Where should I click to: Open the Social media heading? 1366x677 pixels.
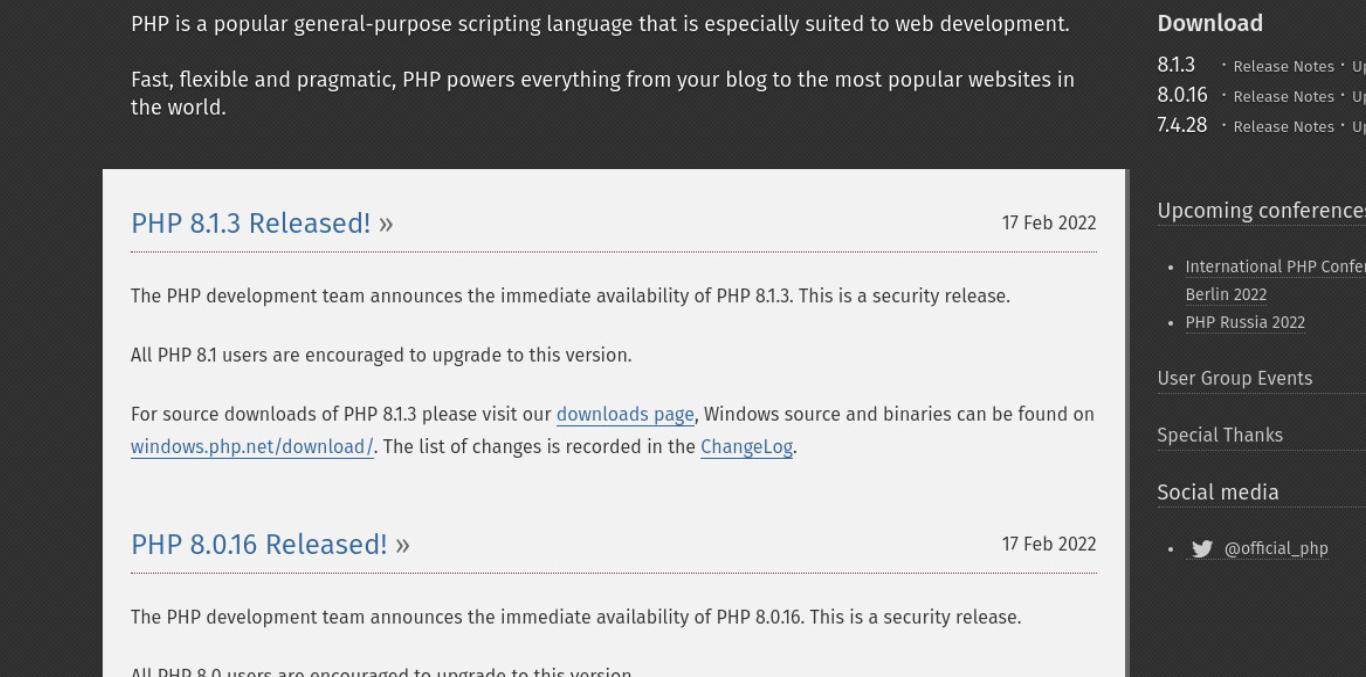click(1217, 492)
